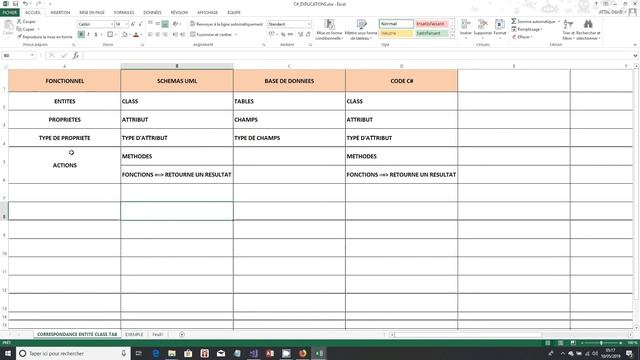The image size is (640, 360).
Task: Switch to FORMULES ribbon tab
Action: [124, 13]
